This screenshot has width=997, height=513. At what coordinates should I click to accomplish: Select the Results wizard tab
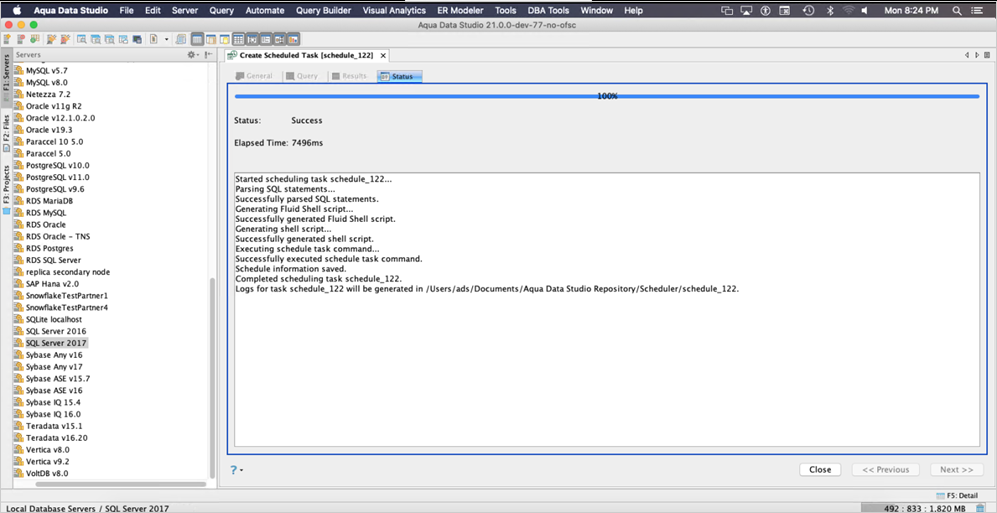click(348, 76)
